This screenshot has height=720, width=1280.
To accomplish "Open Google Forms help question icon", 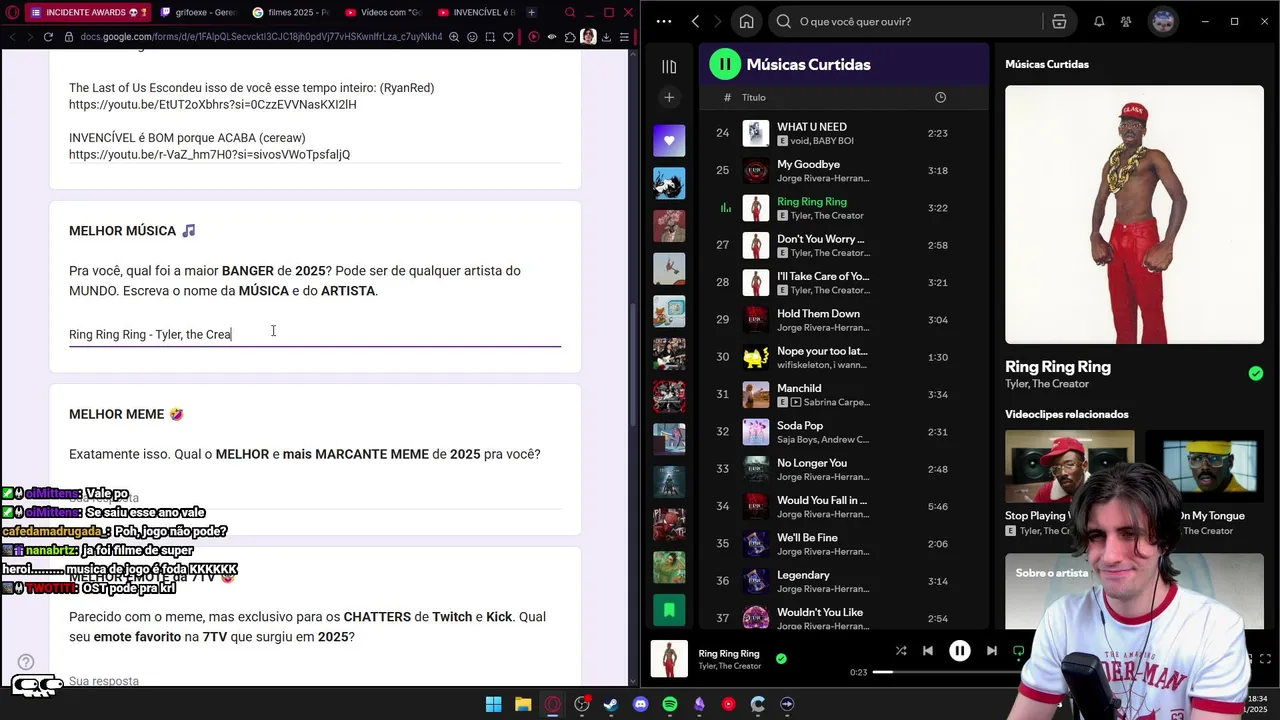I will (x=26, y=662).
